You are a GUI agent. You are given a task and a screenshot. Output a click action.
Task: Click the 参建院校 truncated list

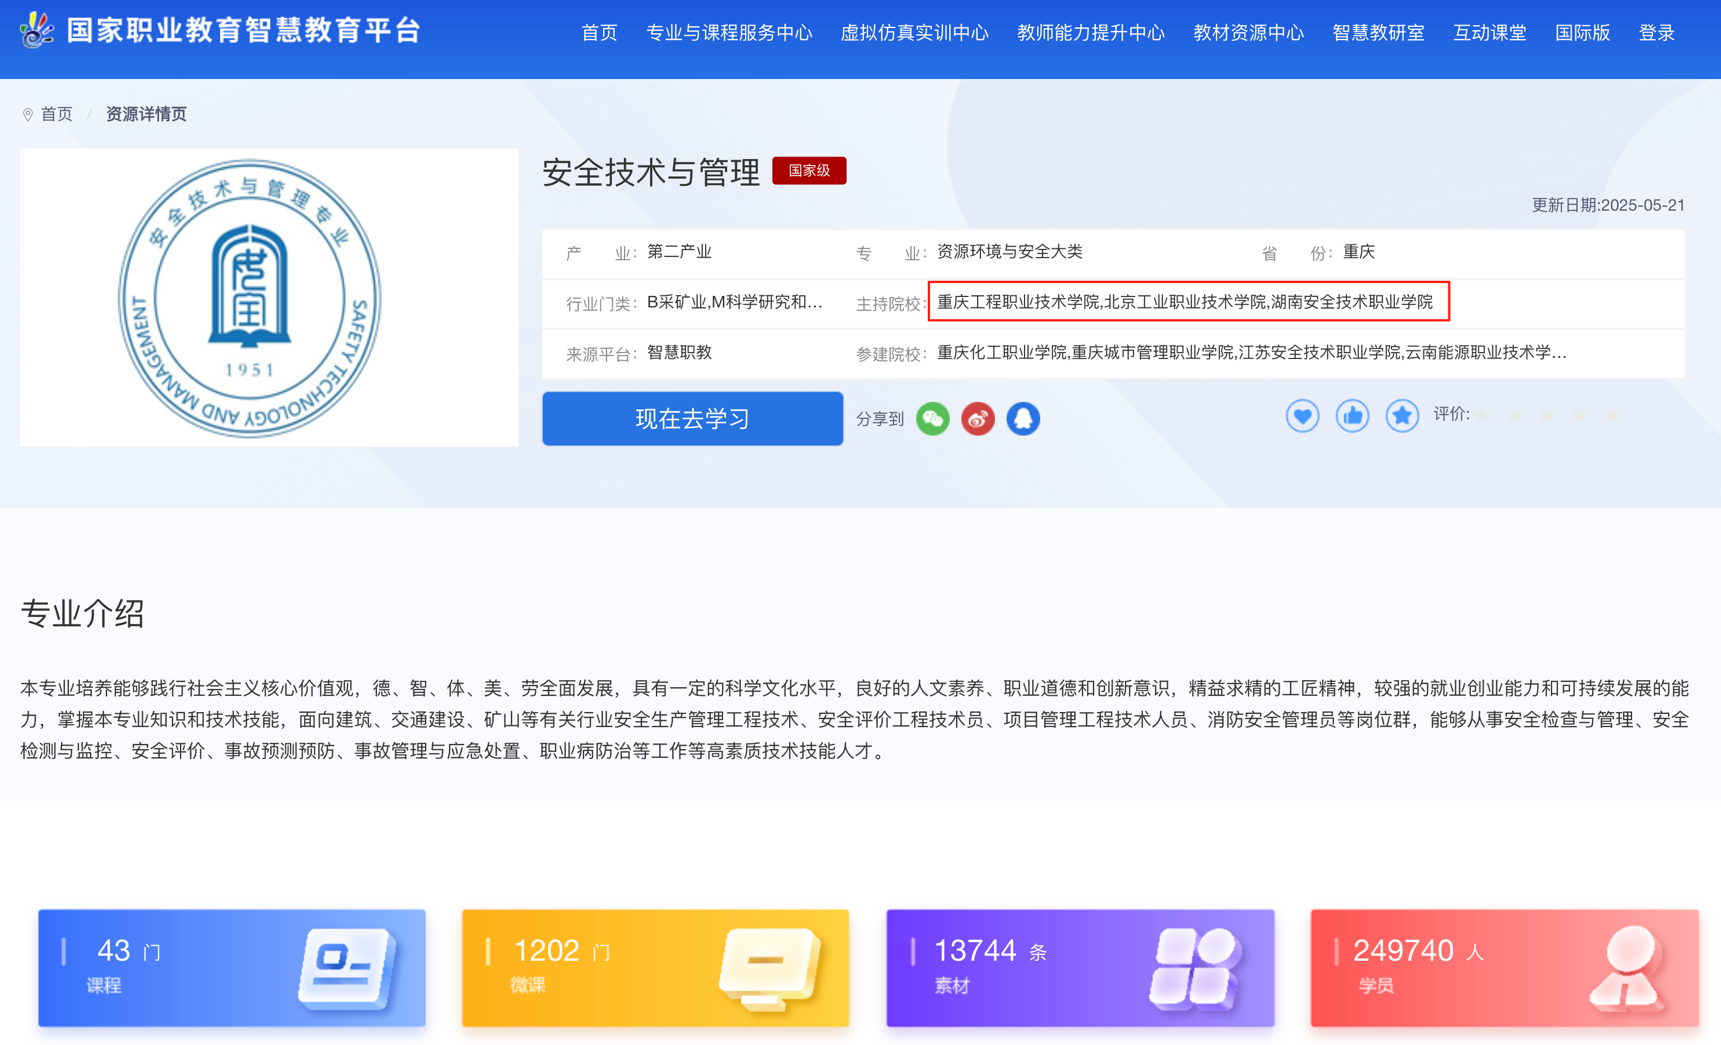(1252, 352)
